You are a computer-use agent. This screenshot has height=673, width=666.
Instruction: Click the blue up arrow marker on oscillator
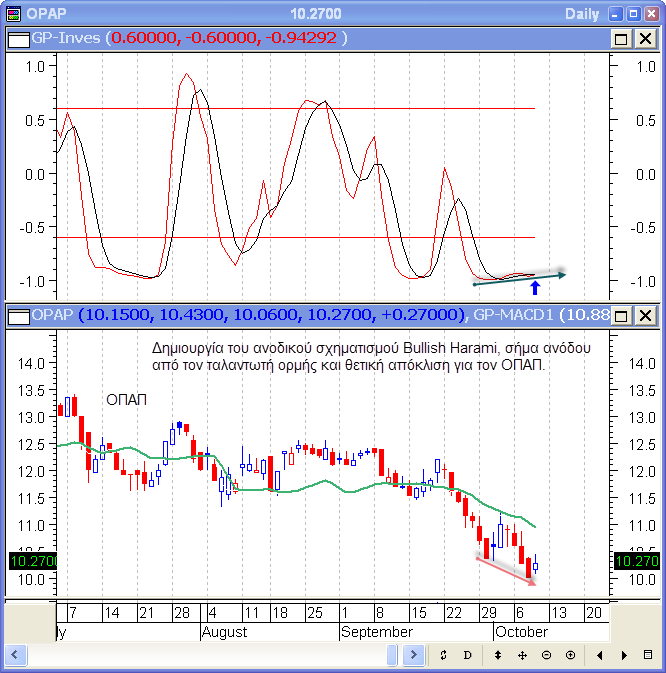pos(535,288)
